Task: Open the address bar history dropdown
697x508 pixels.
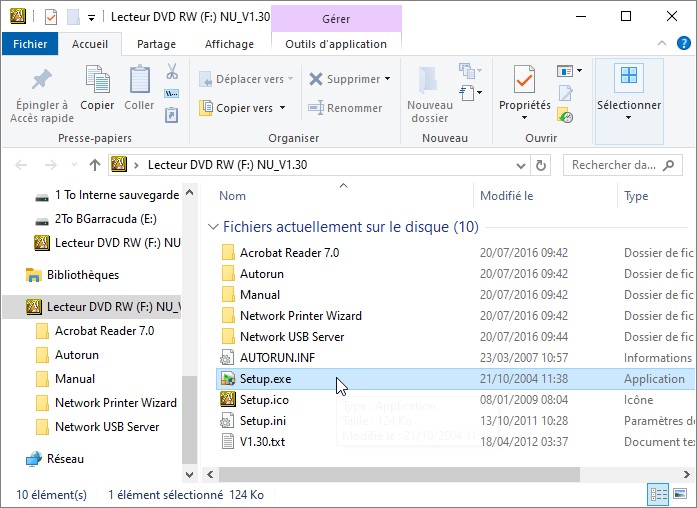Action: [521, 166]
